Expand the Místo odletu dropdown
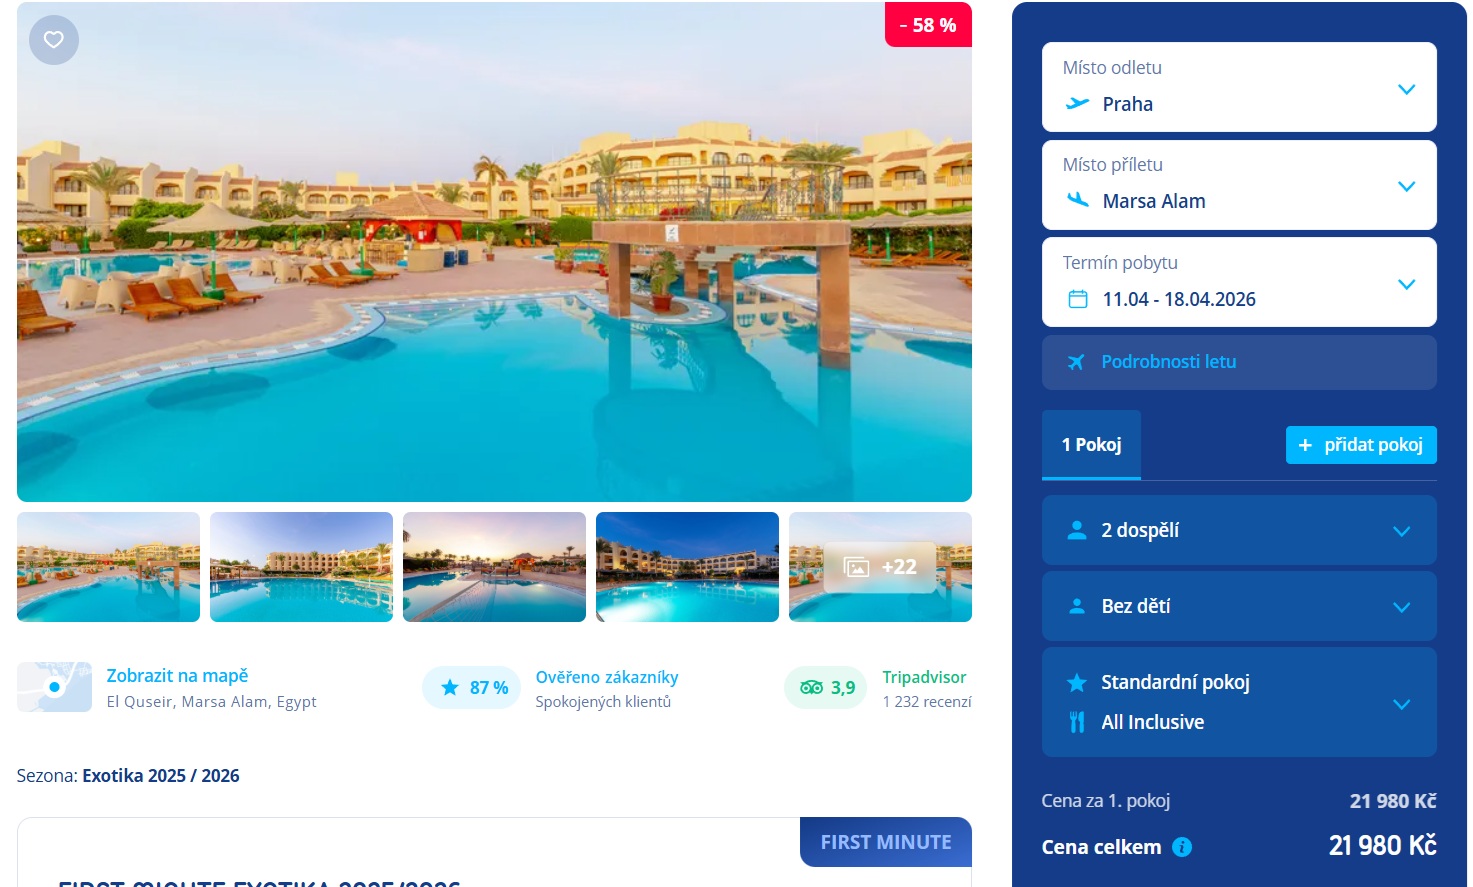1473x887 pixels. tap(1239, 87)
